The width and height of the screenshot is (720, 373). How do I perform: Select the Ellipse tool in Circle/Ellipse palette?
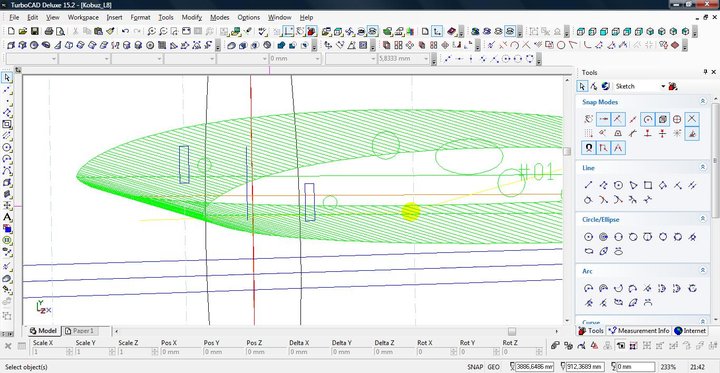pos(588,251)
